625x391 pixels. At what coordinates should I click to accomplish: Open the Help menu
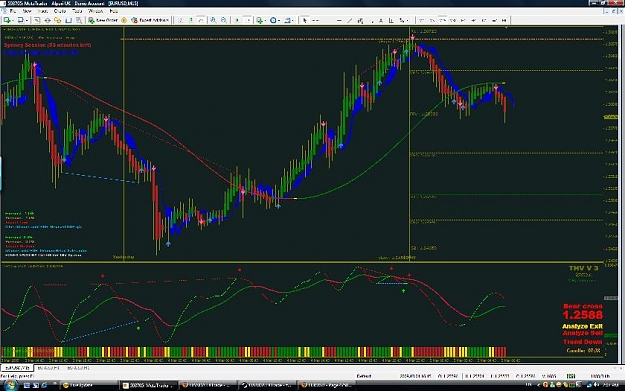[x=114, y=11]
